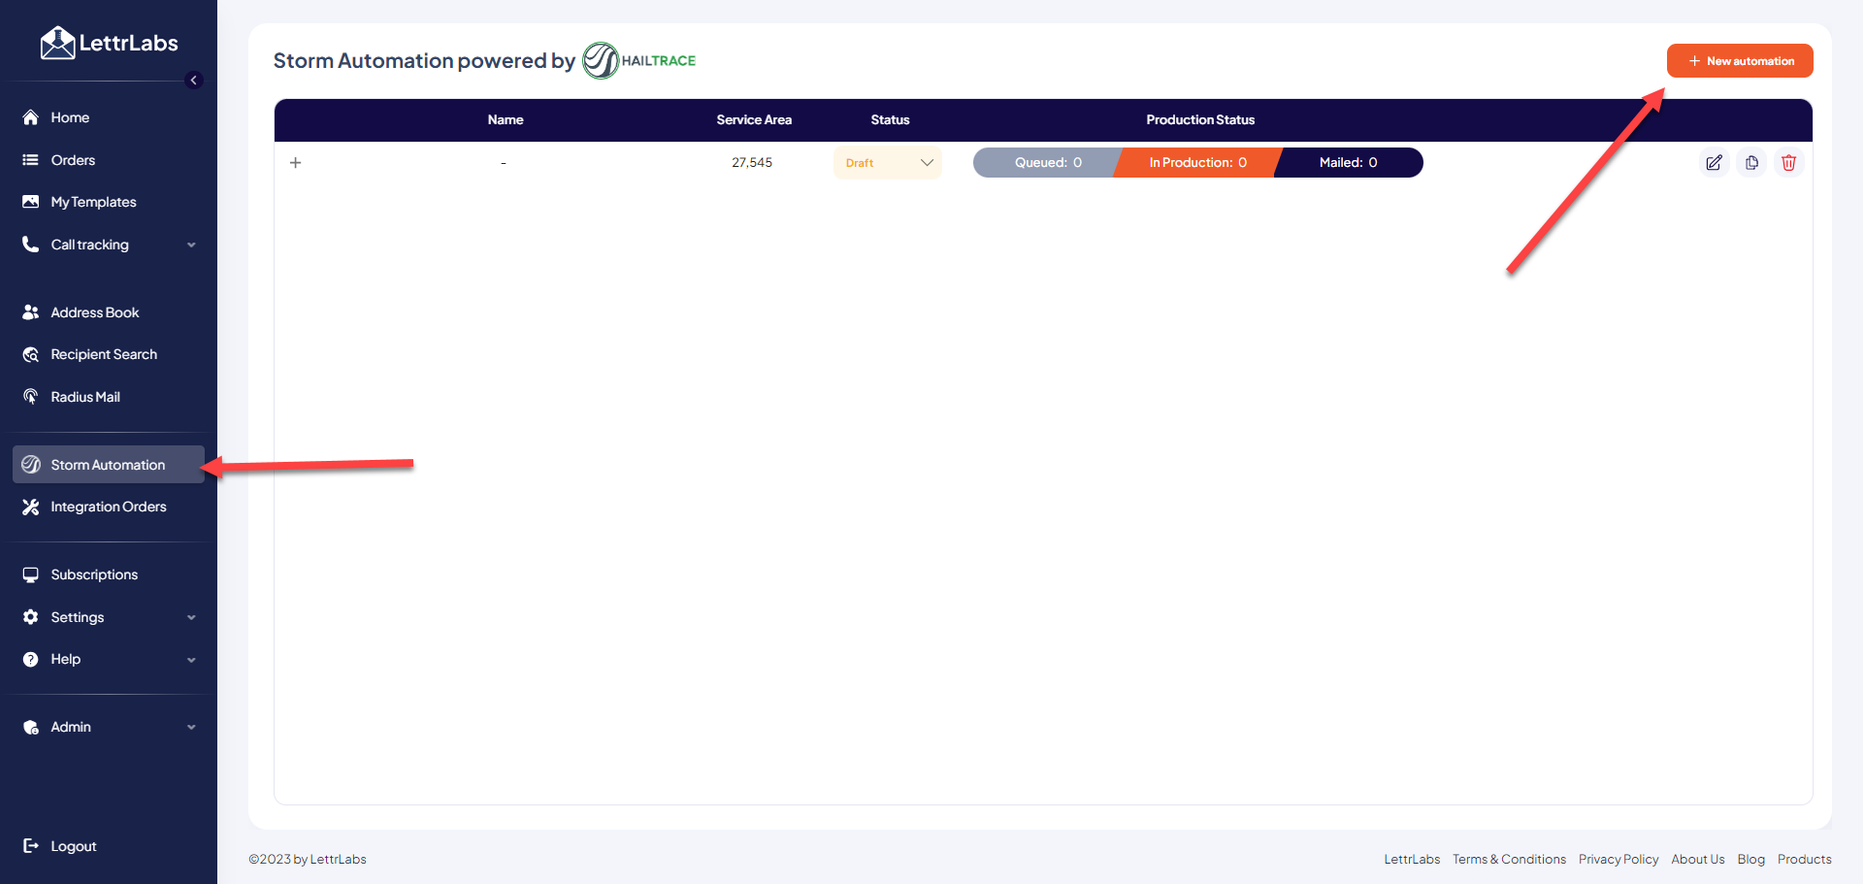The width and height of the screenshot is (1863, 884).
Task: Open My Templates page
Action: click(x=93, y=202)
